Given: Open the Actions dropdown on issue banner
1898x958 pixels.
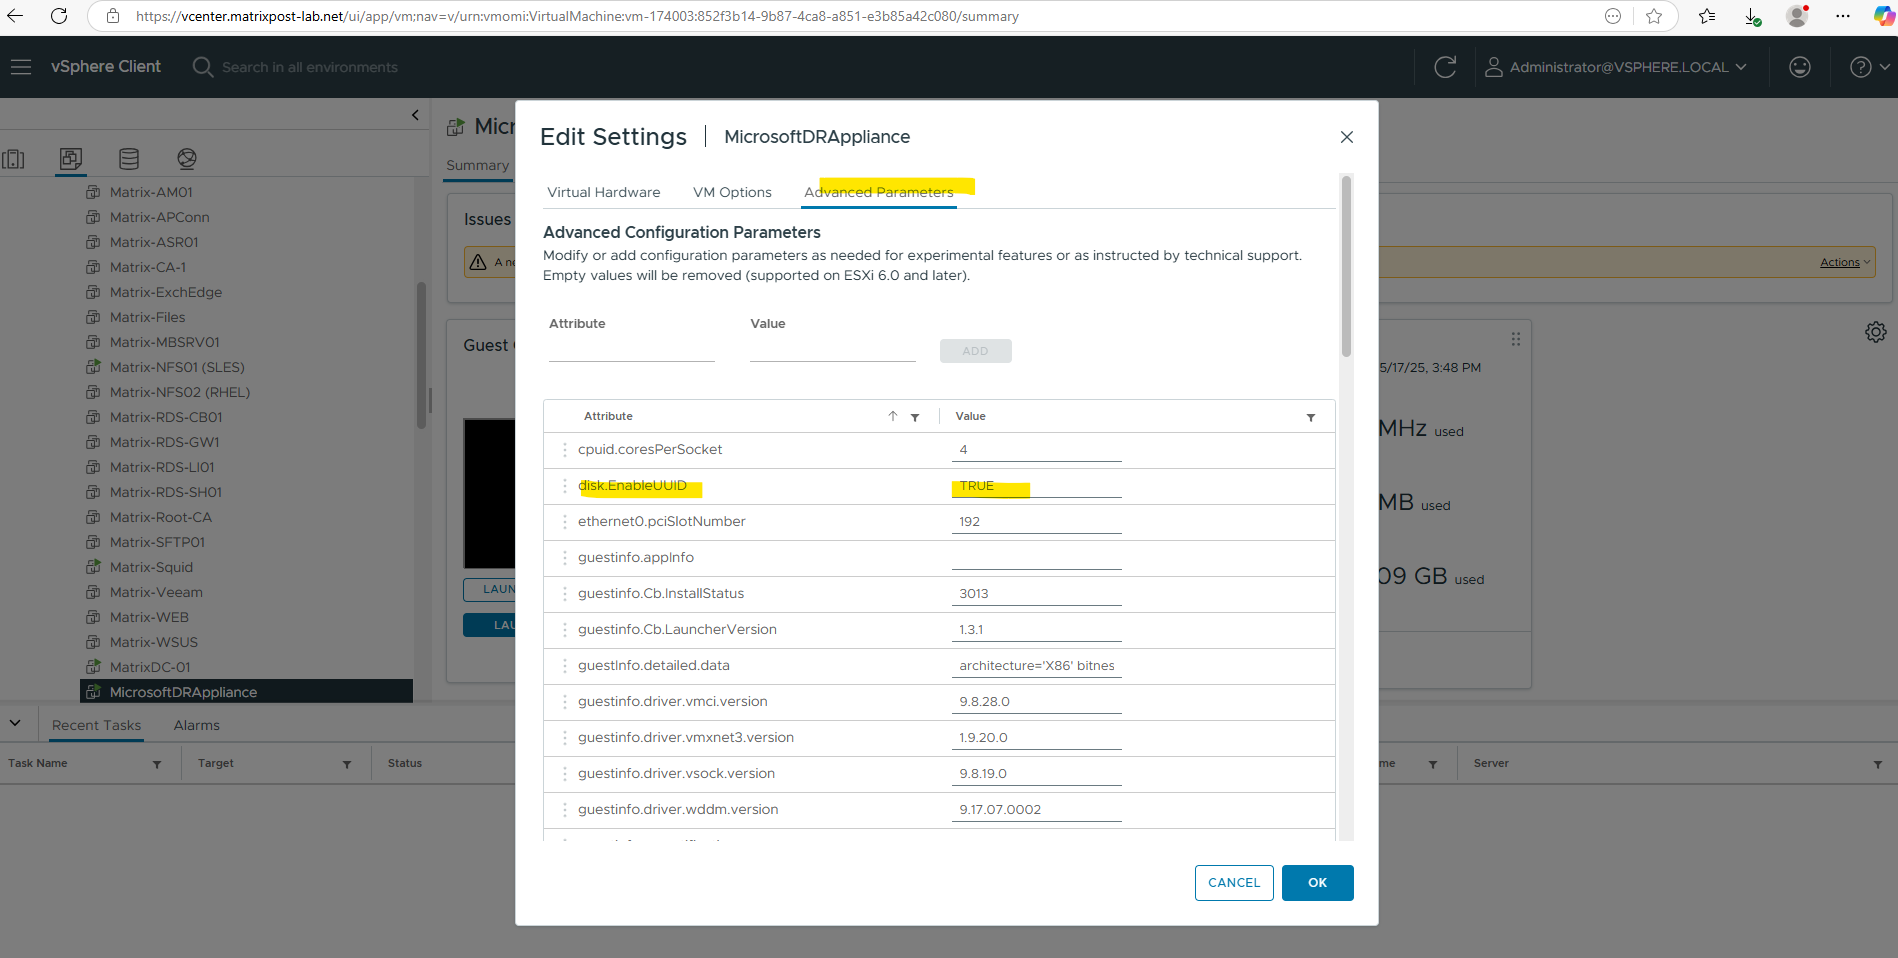Looking at the screenshot, I should coord(1845,262).
